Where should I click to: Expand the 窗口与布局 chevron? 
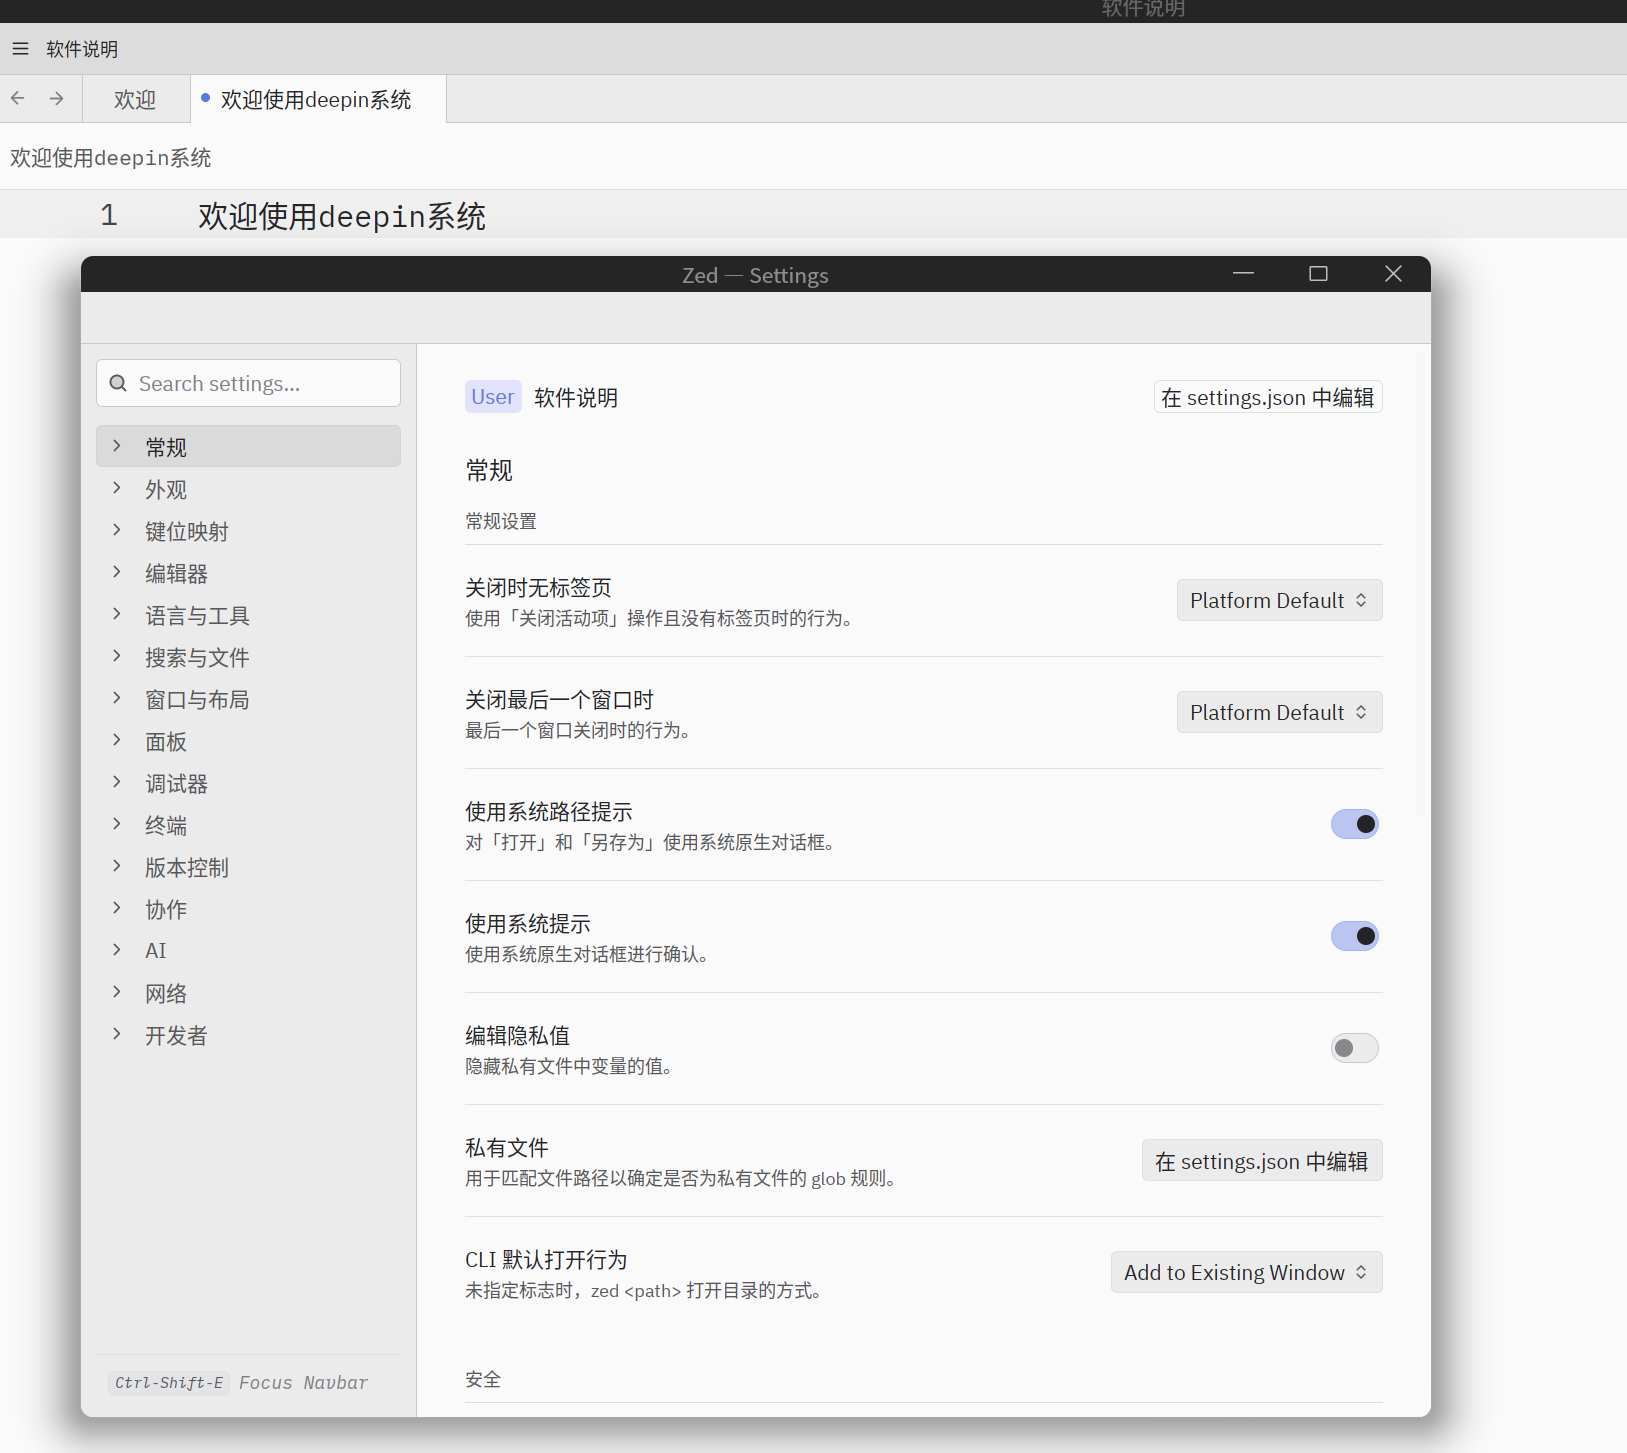tap(117, 698)
